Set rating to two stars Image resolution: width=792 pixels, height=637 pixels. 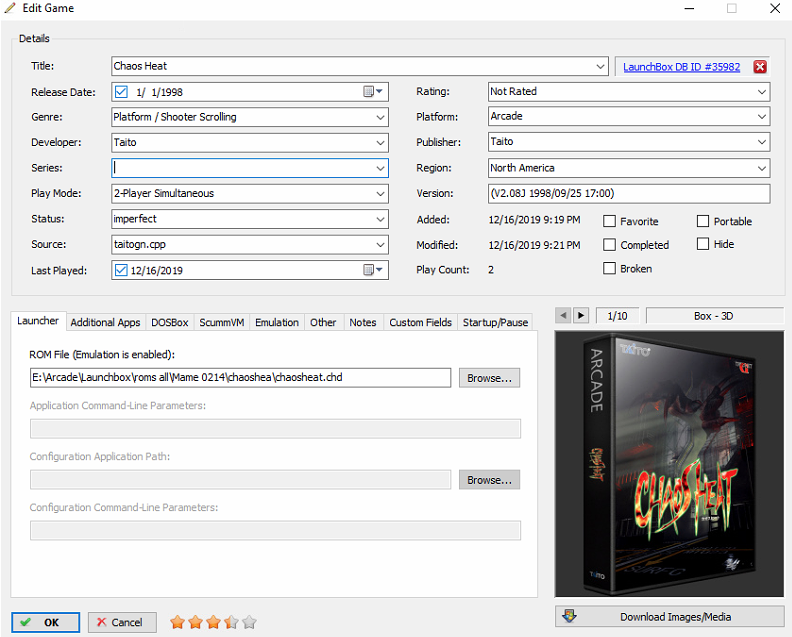(x=195, y=622)
